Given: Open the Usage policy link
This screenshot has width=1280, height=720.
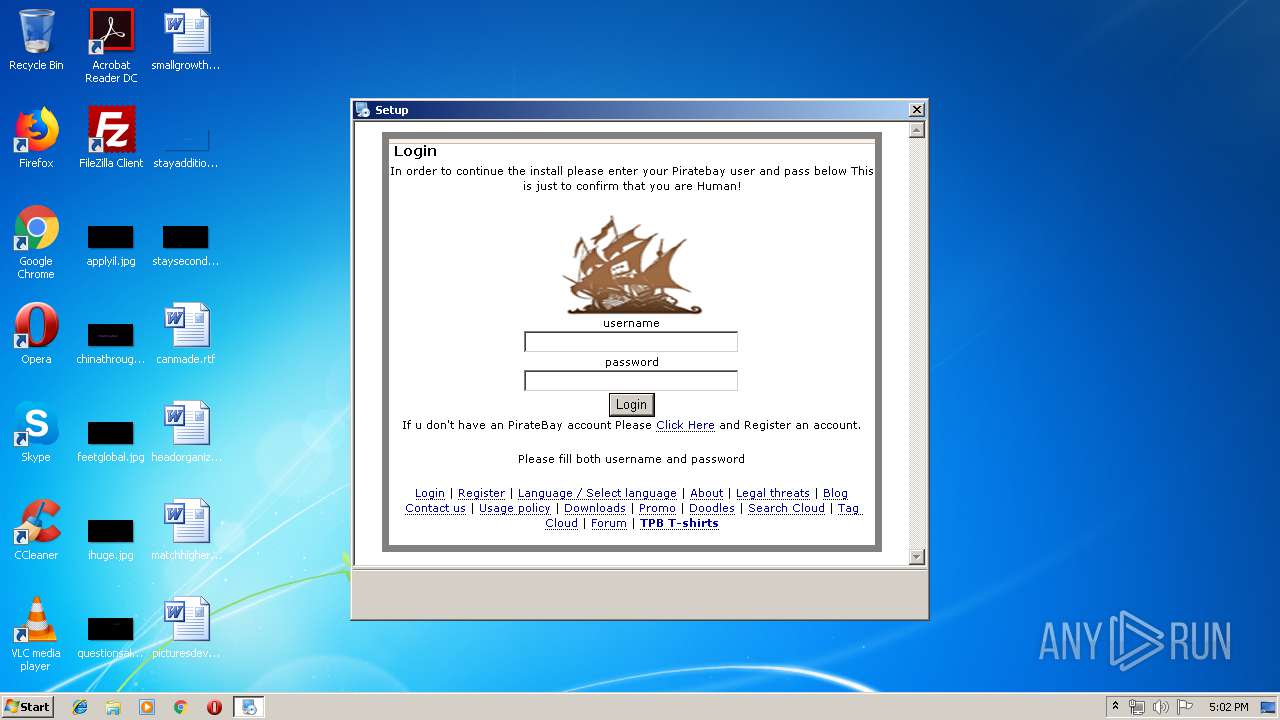Looking at the screenshot, I should coord(515,508).
